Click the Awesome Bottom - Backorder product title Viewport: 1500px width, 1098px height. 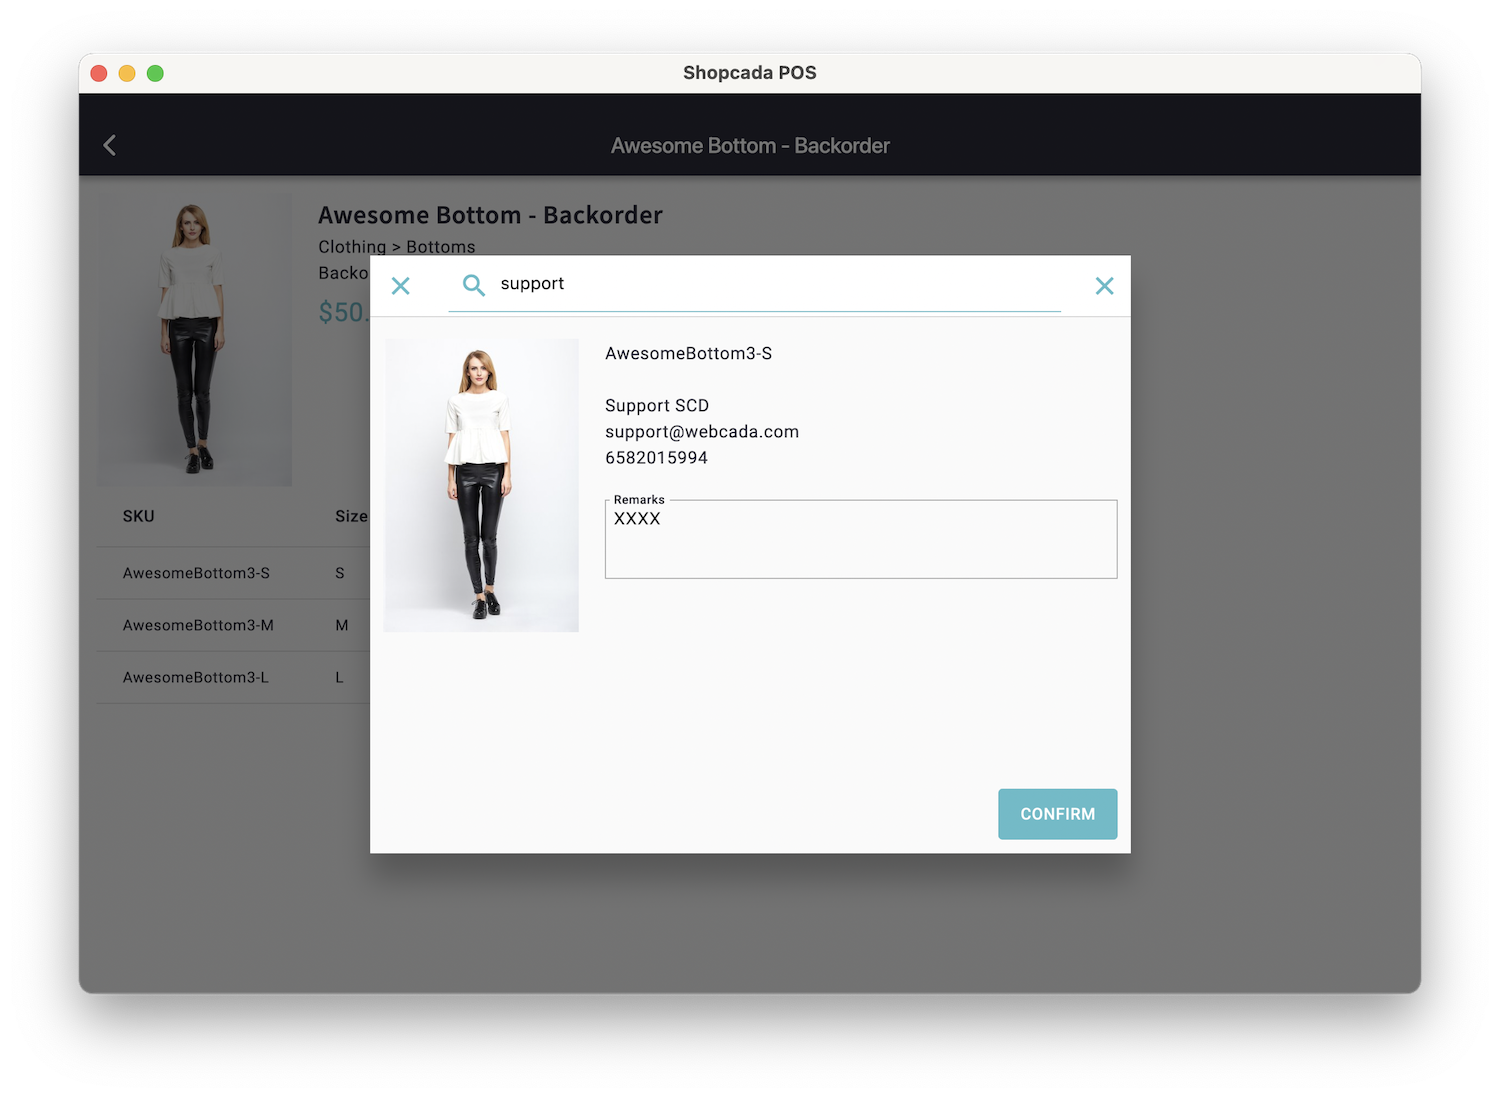tap(490, 215)
